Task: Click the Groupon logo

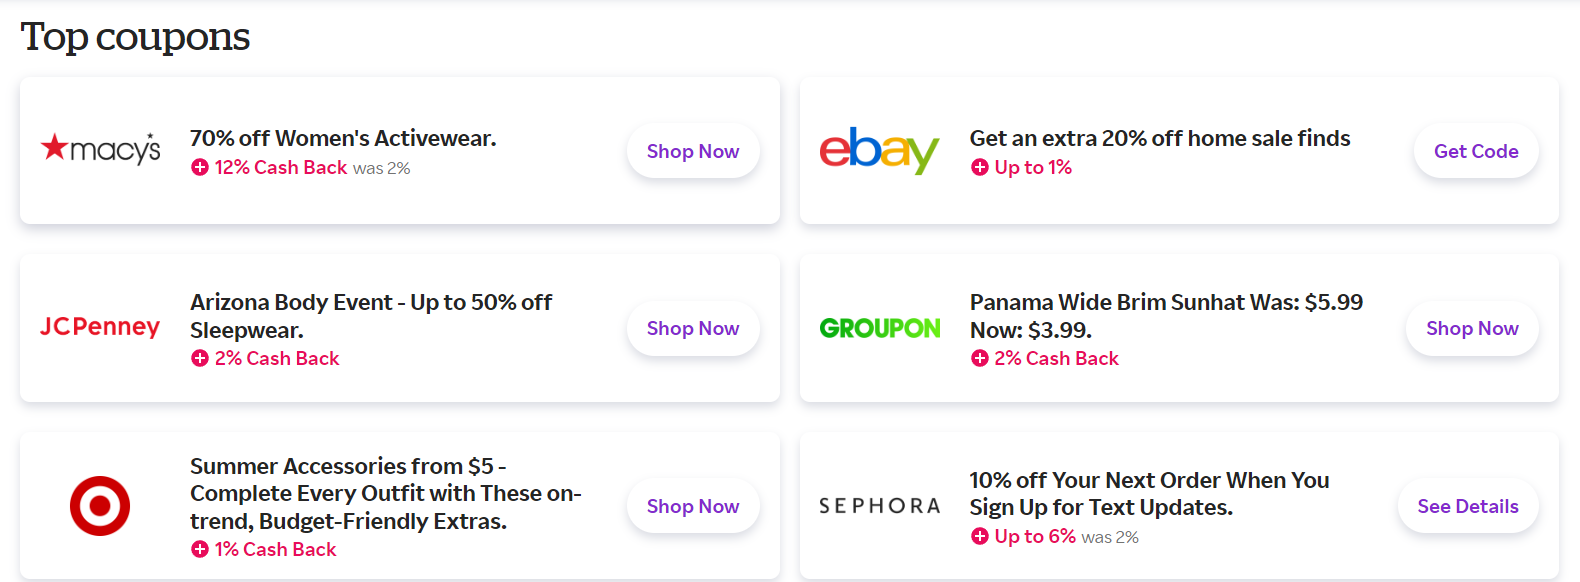Action: click(x=880, y=328)
